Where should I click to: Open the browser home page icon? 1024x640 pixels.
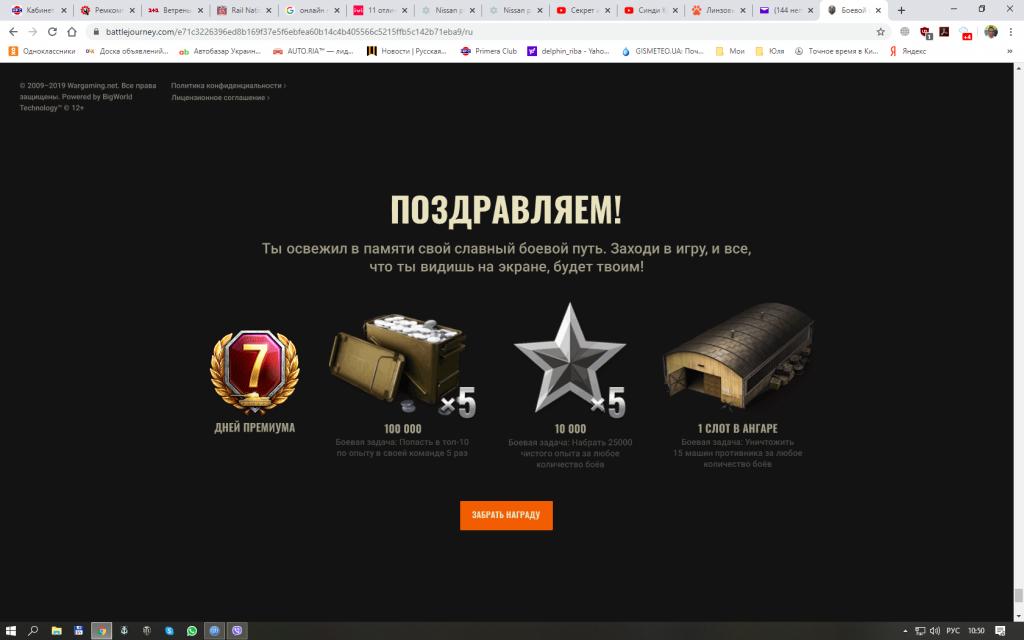[x=72, y=31]
